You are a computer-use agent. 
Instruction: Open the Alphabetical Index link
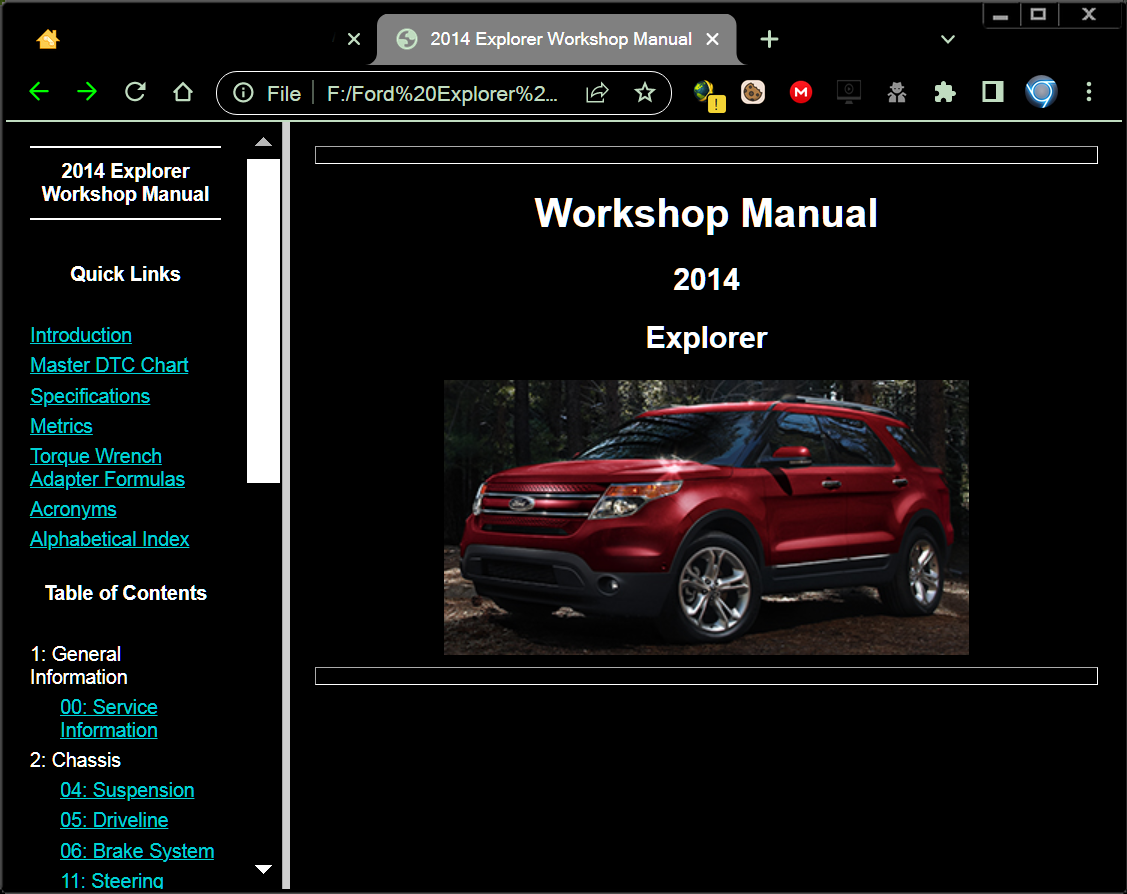point(109,540)
